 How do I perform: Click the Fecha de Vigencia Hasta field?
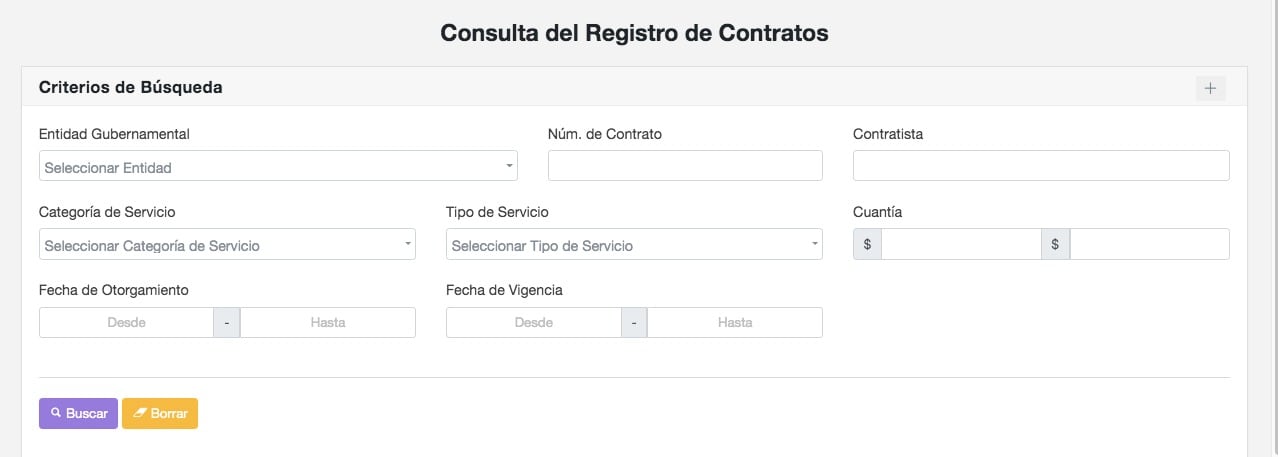pos(735,322)
